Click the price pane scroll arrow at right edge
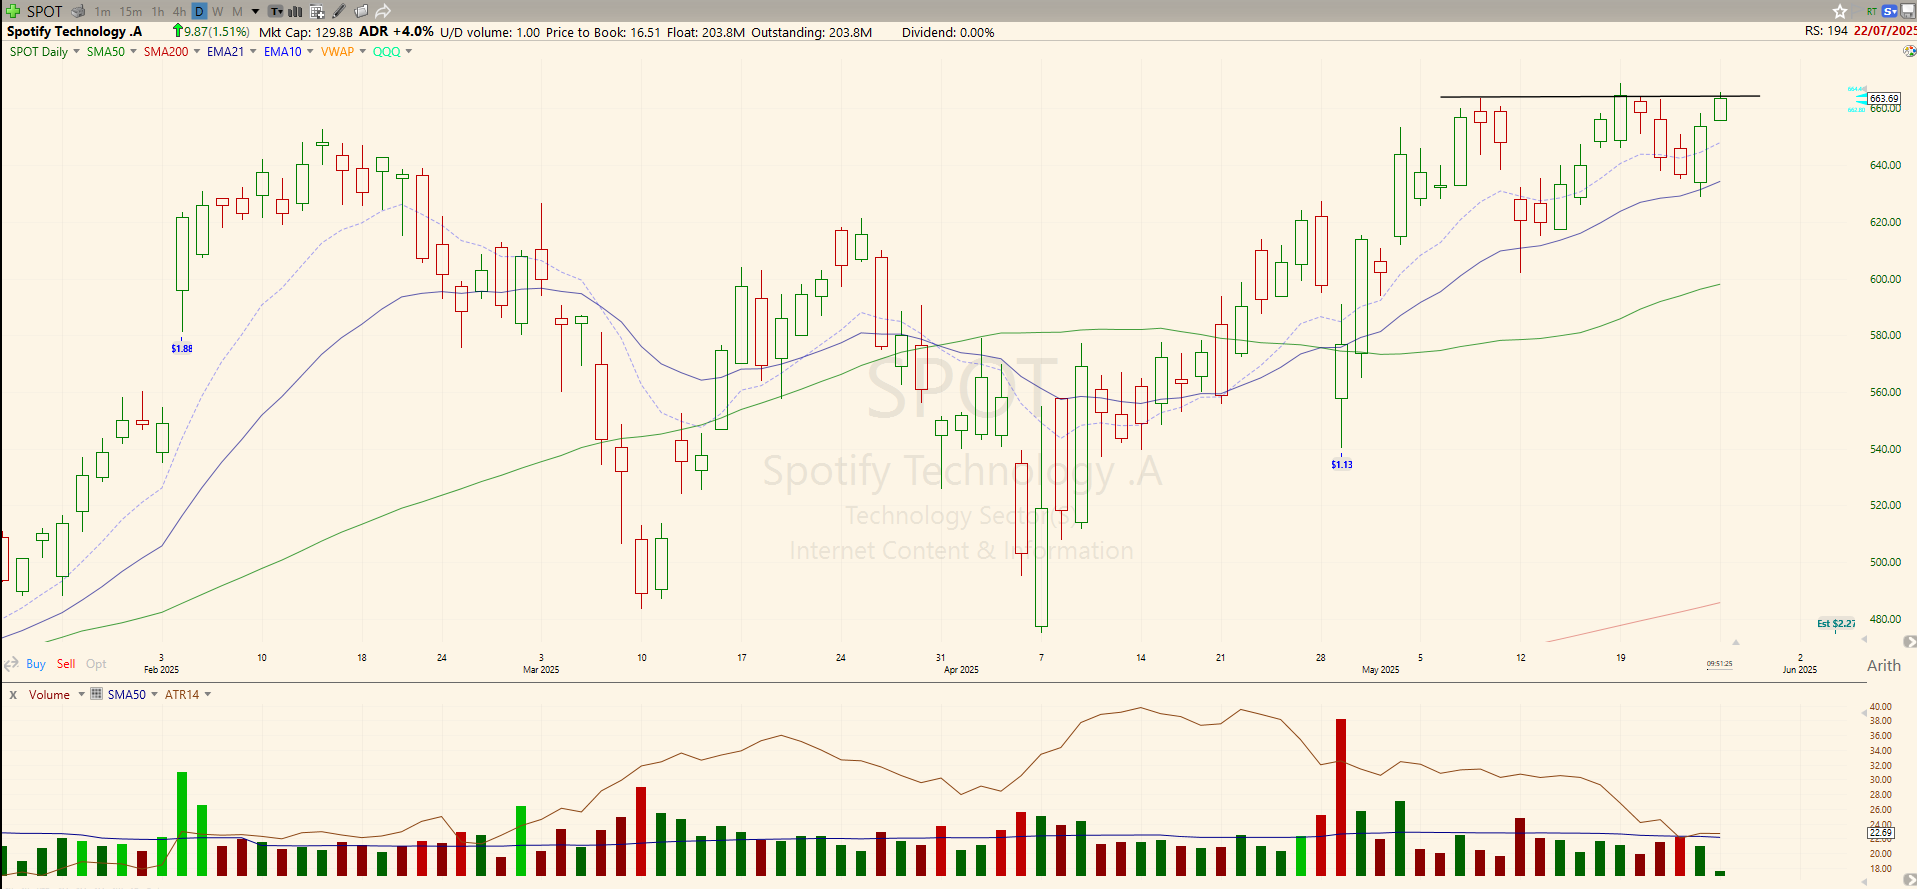This screenshot has height=889, width=1917. (x=1909, y=641)
